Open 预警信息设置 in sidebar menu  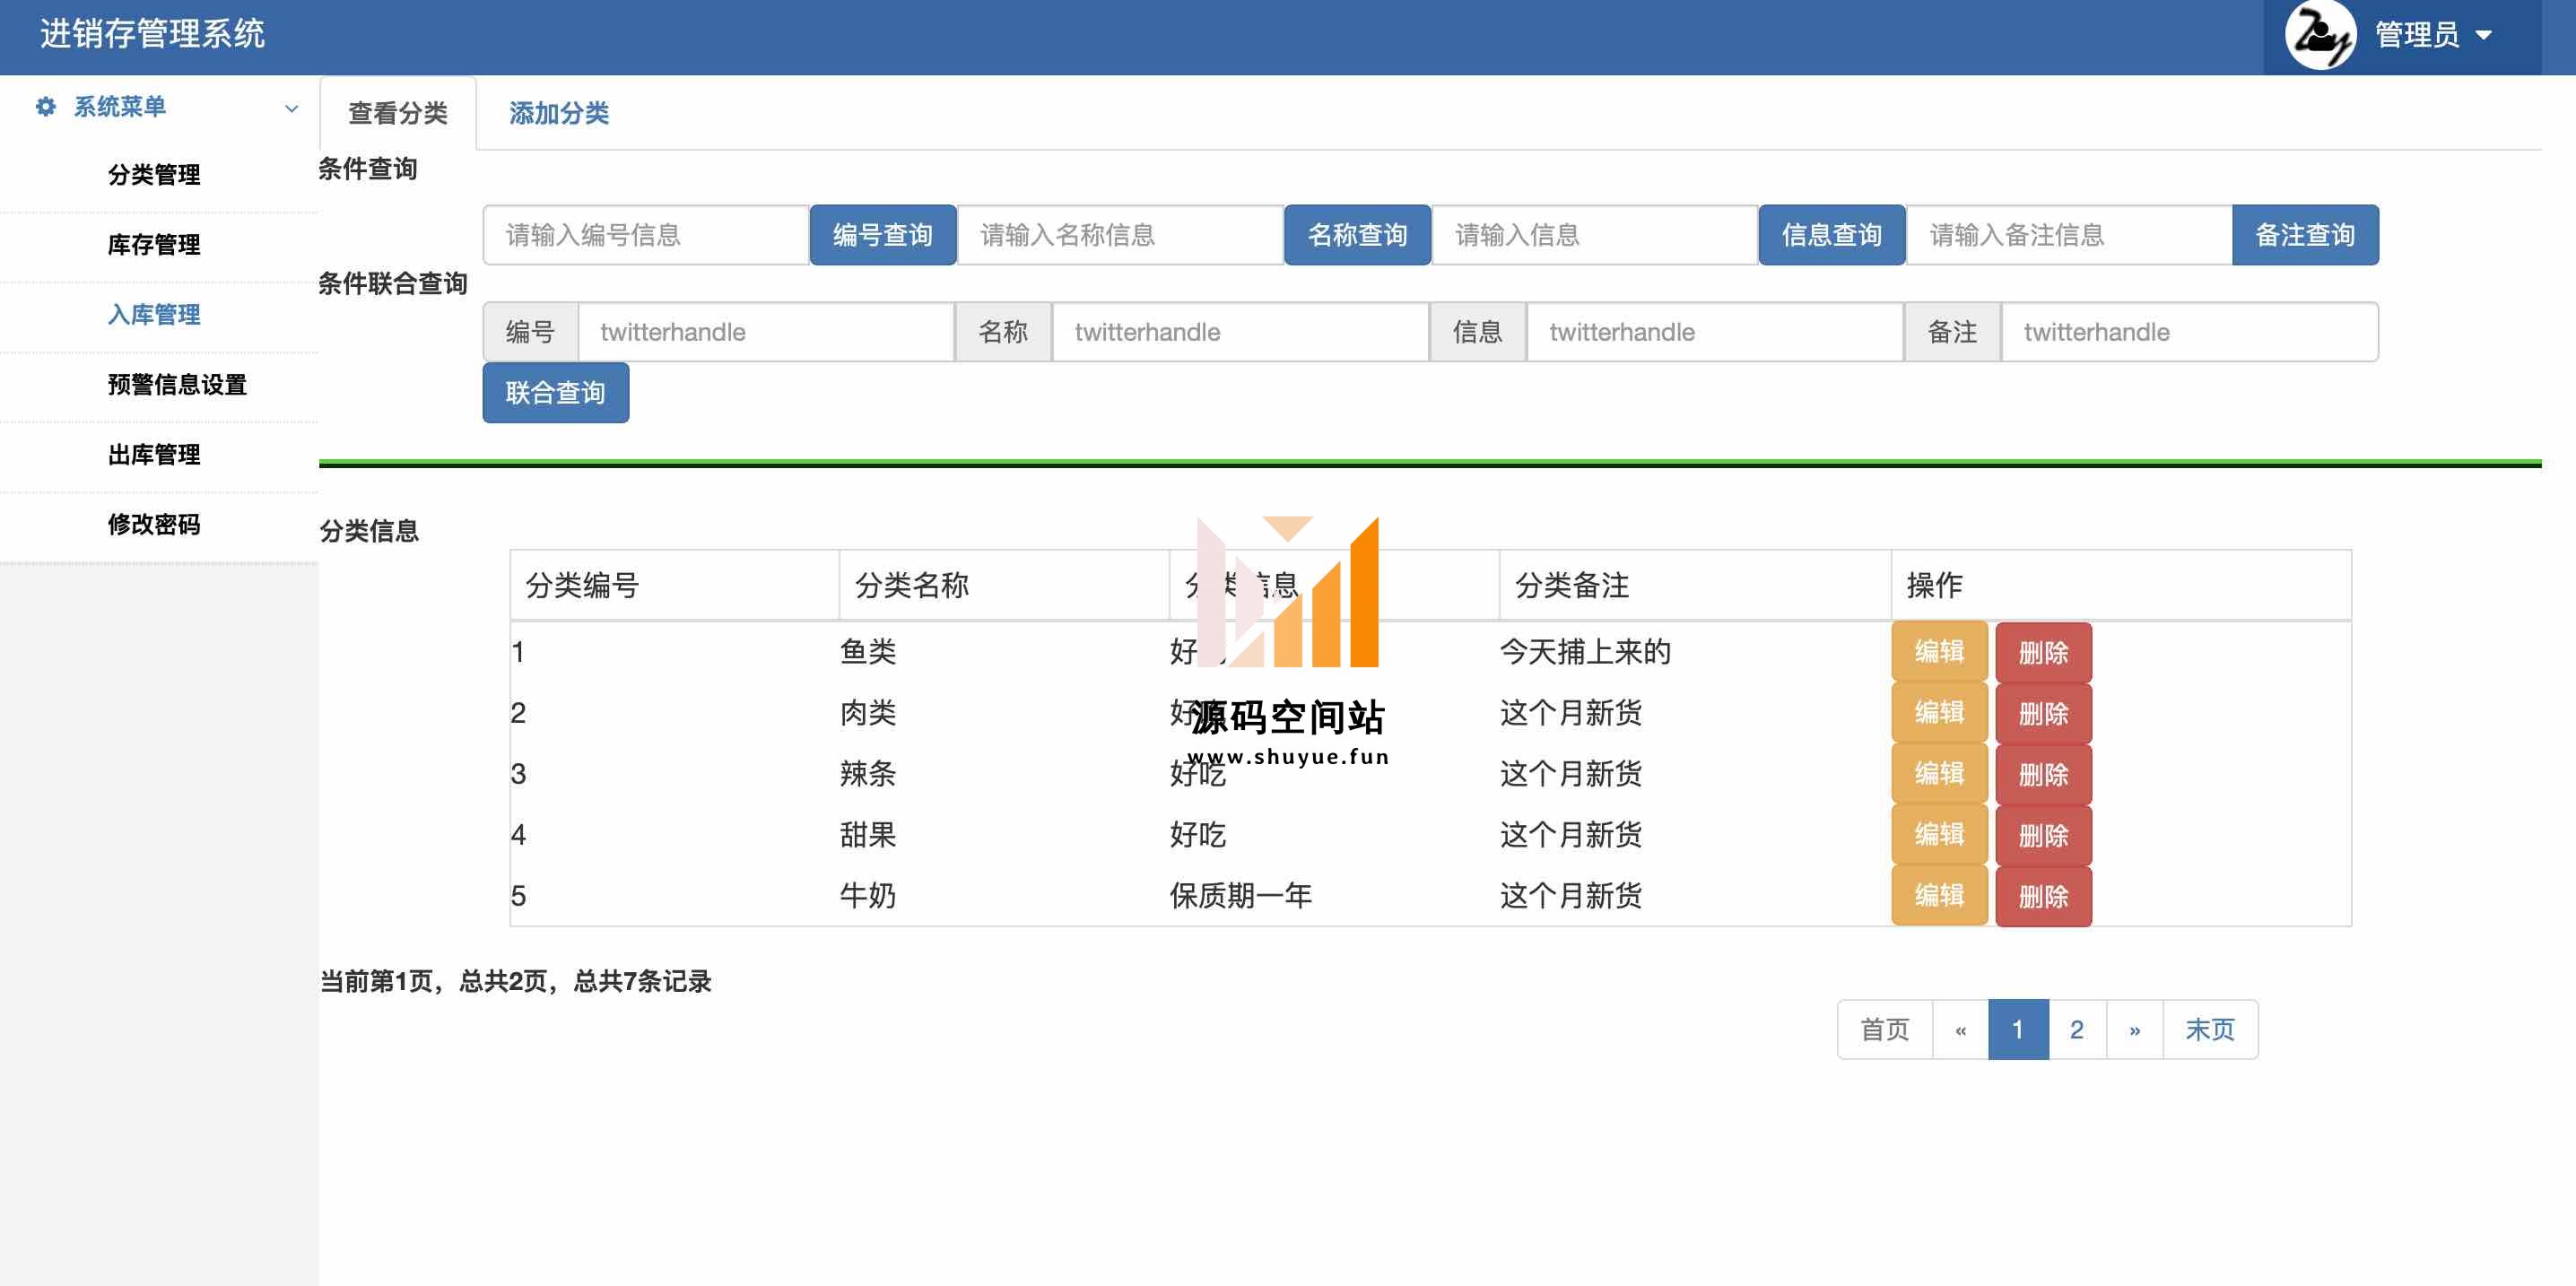[x=177, y=385]
